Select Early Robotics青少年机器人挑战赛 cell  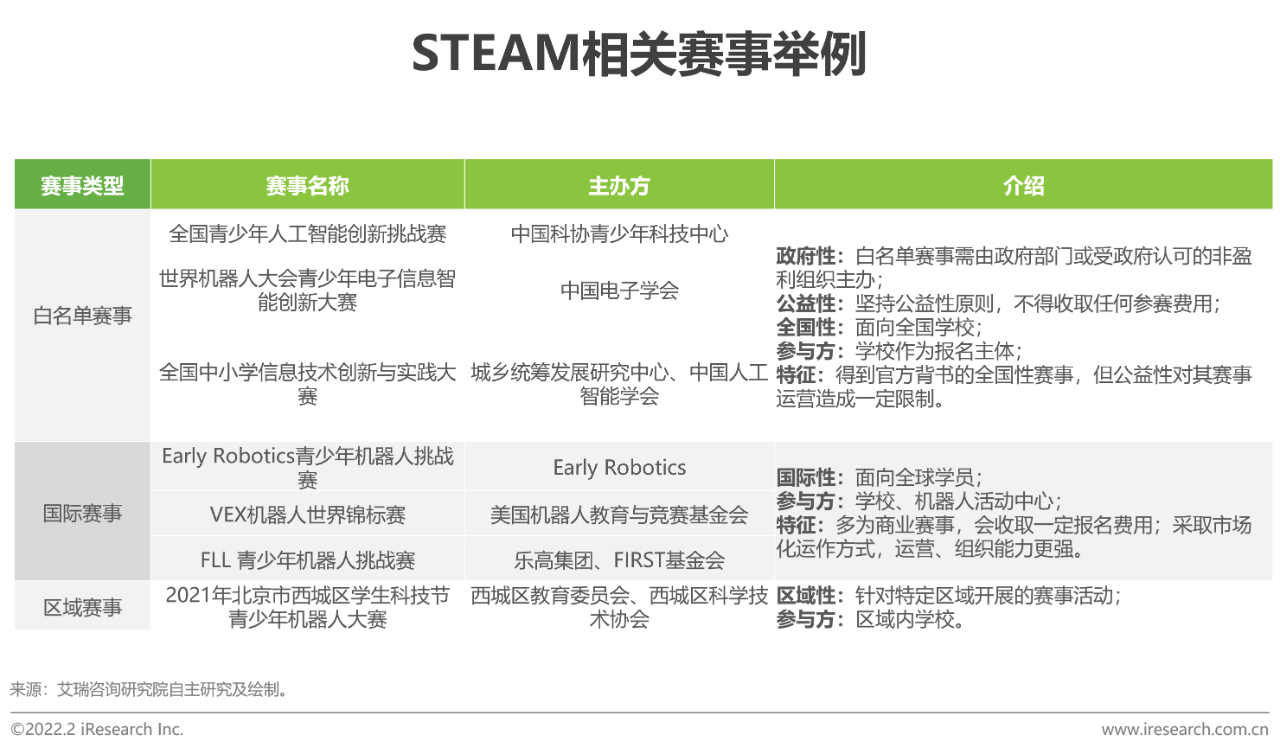coord(307,467)
